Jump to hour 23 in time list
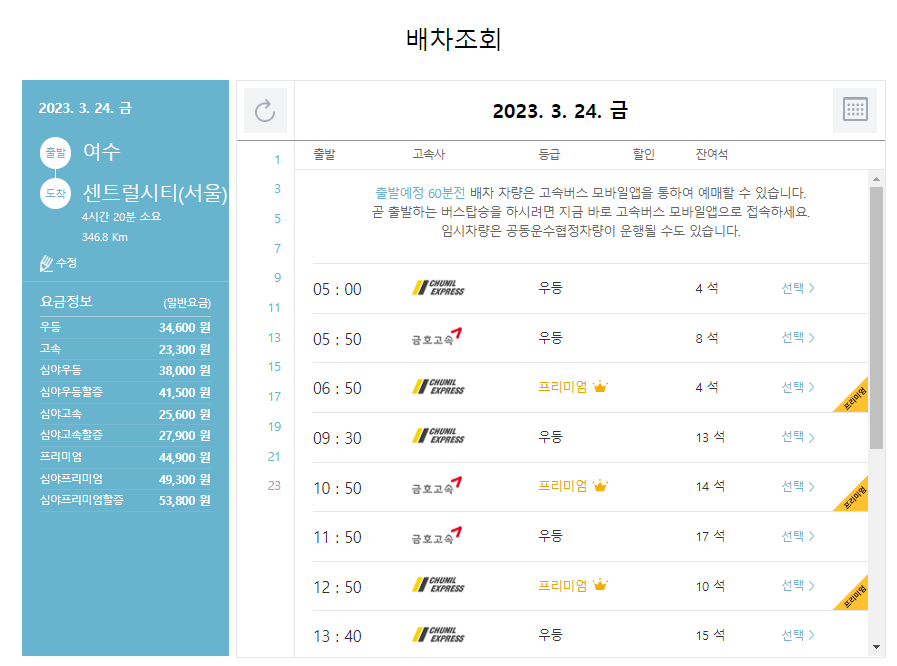 (275, 486)
